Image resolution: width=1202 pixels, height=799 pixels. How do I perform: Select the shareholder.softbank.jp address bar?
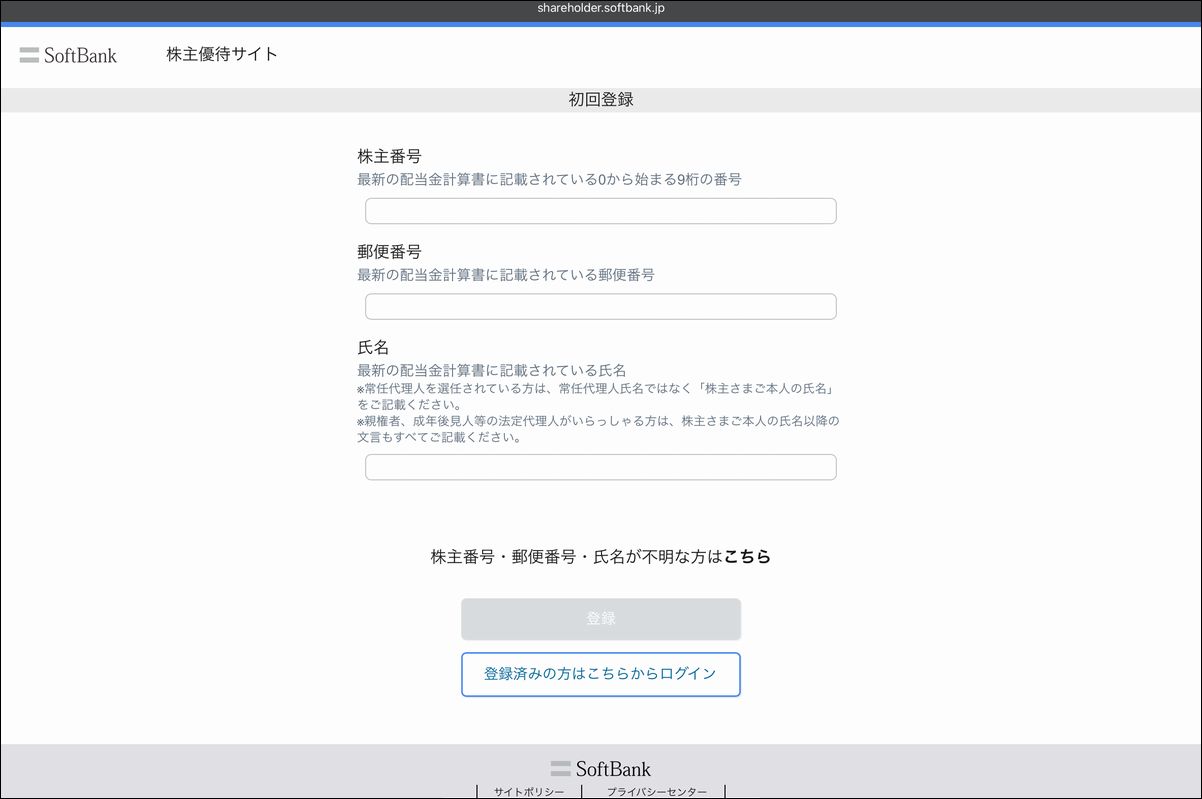click(601, 9)
